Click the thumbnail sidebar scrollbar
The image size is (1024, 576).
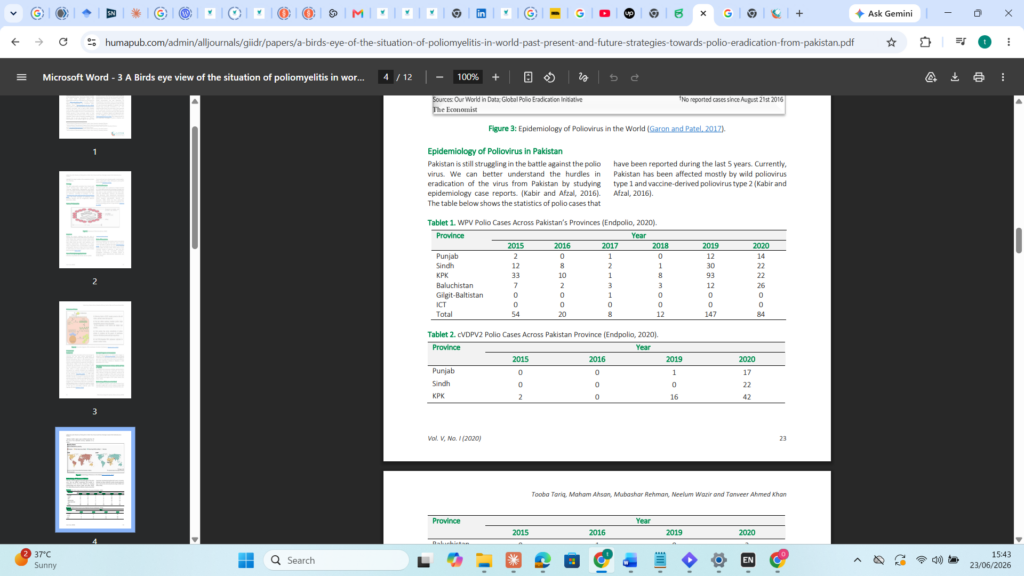(x=195, y=188)
